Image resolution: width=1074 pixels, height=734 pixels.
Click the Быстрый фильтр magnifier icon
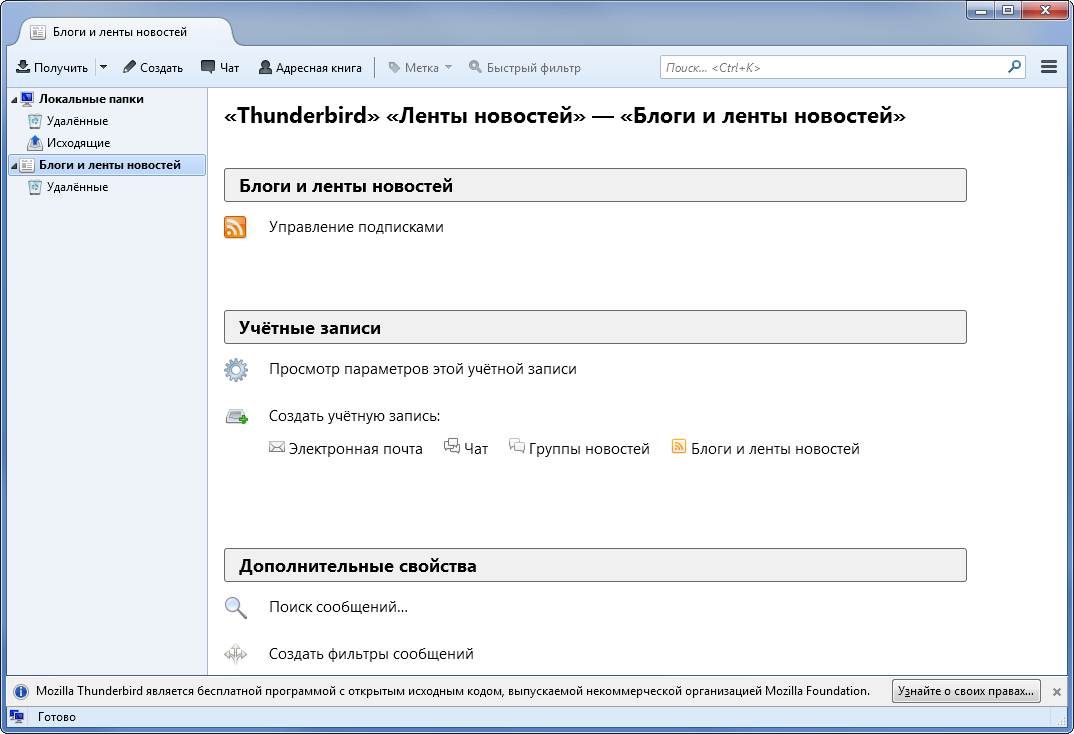coord(475,66)
